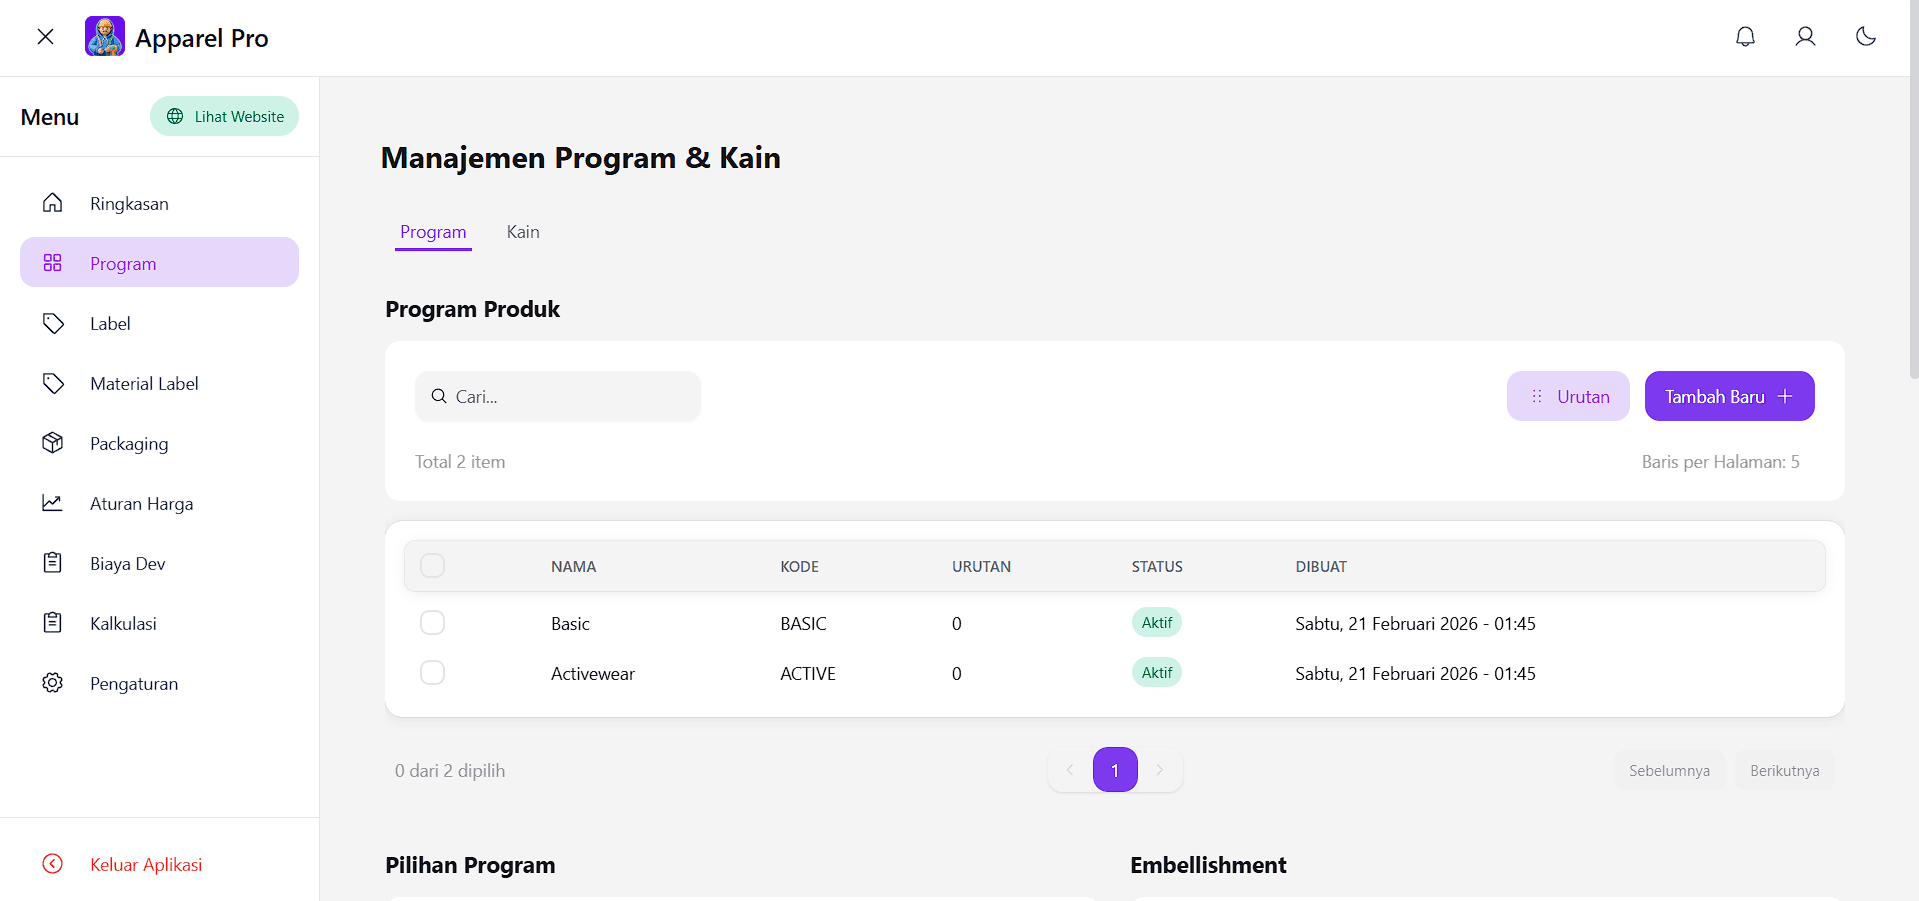Image resolution: width=1919 pixels, height=901 pixels.
Task: Select Program in the sidebar menu
Action: (159, 262)
